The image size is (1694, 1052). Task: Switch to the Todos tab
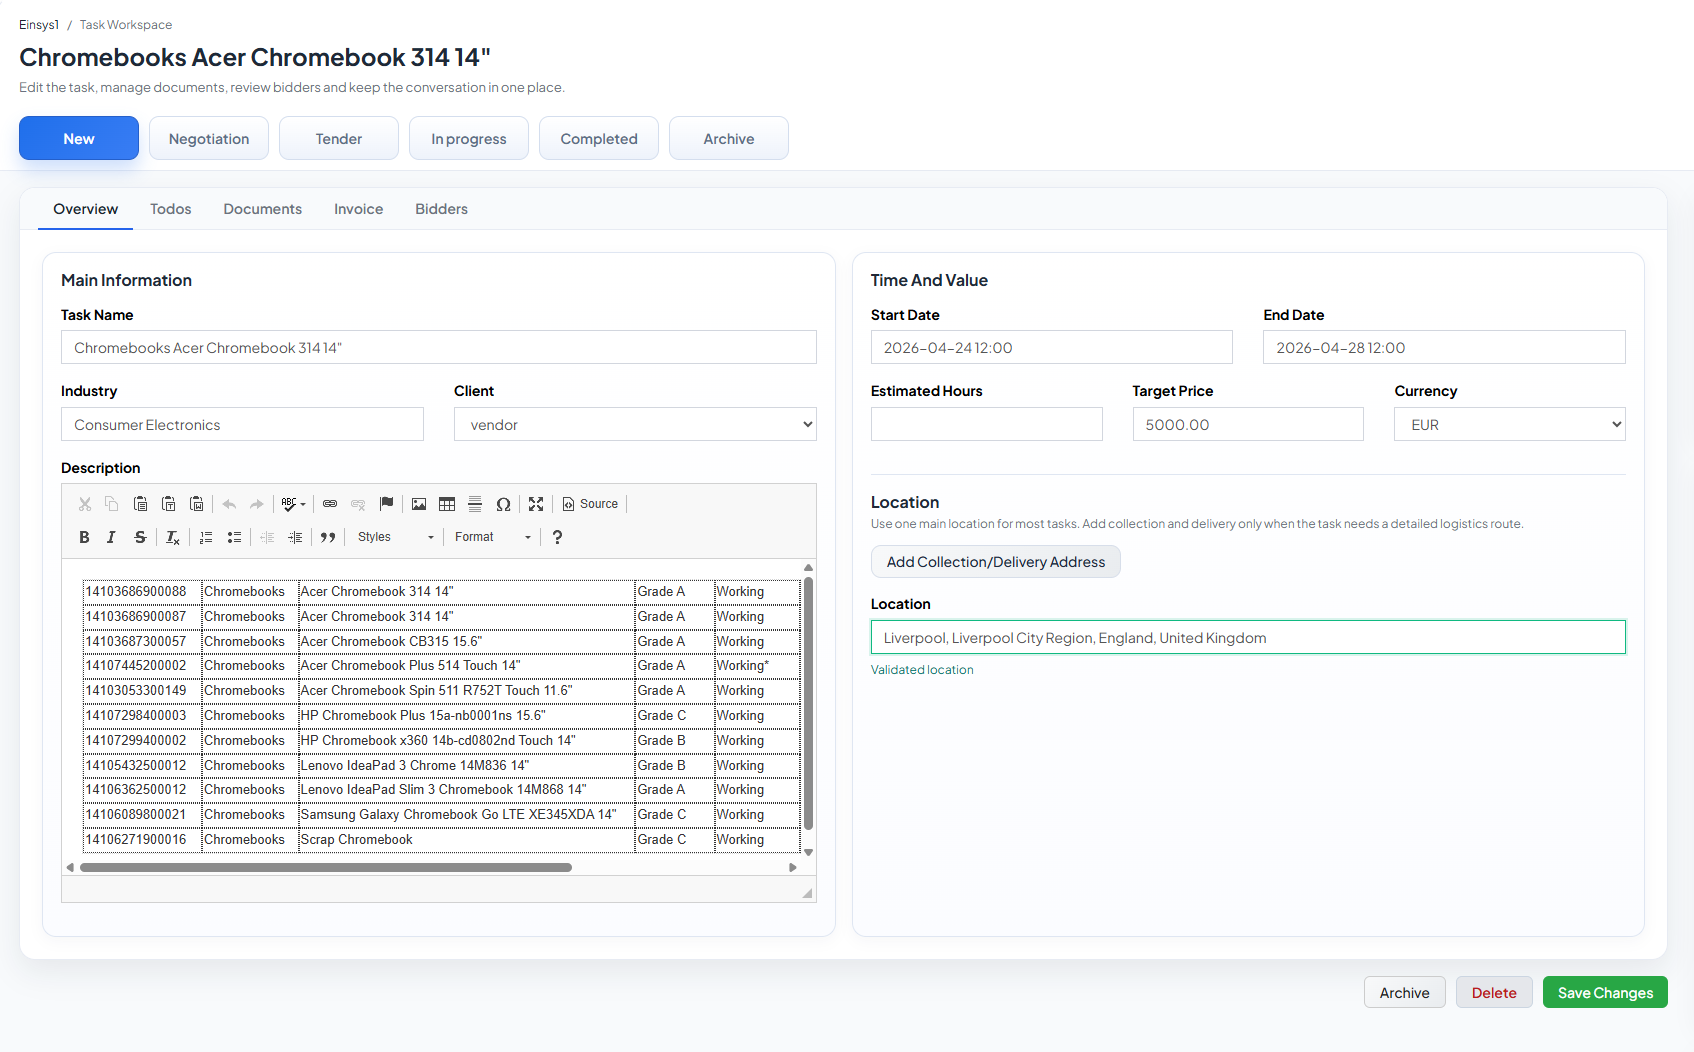(x=171, y=209)
